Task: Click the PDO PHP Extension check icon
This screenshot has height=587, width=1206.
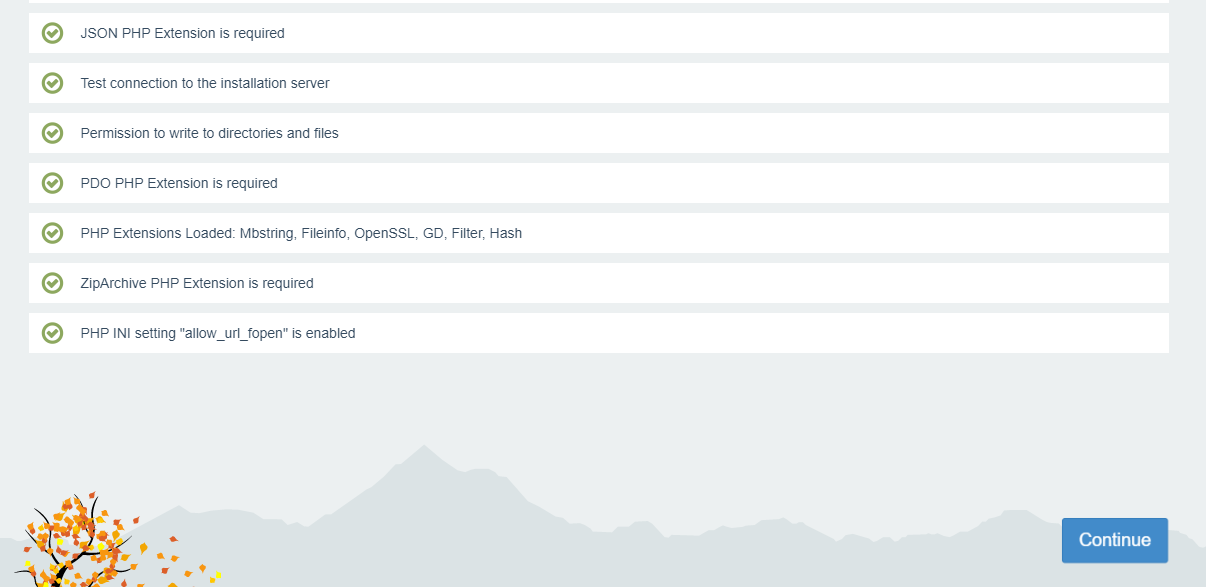Action: [53, 183]
